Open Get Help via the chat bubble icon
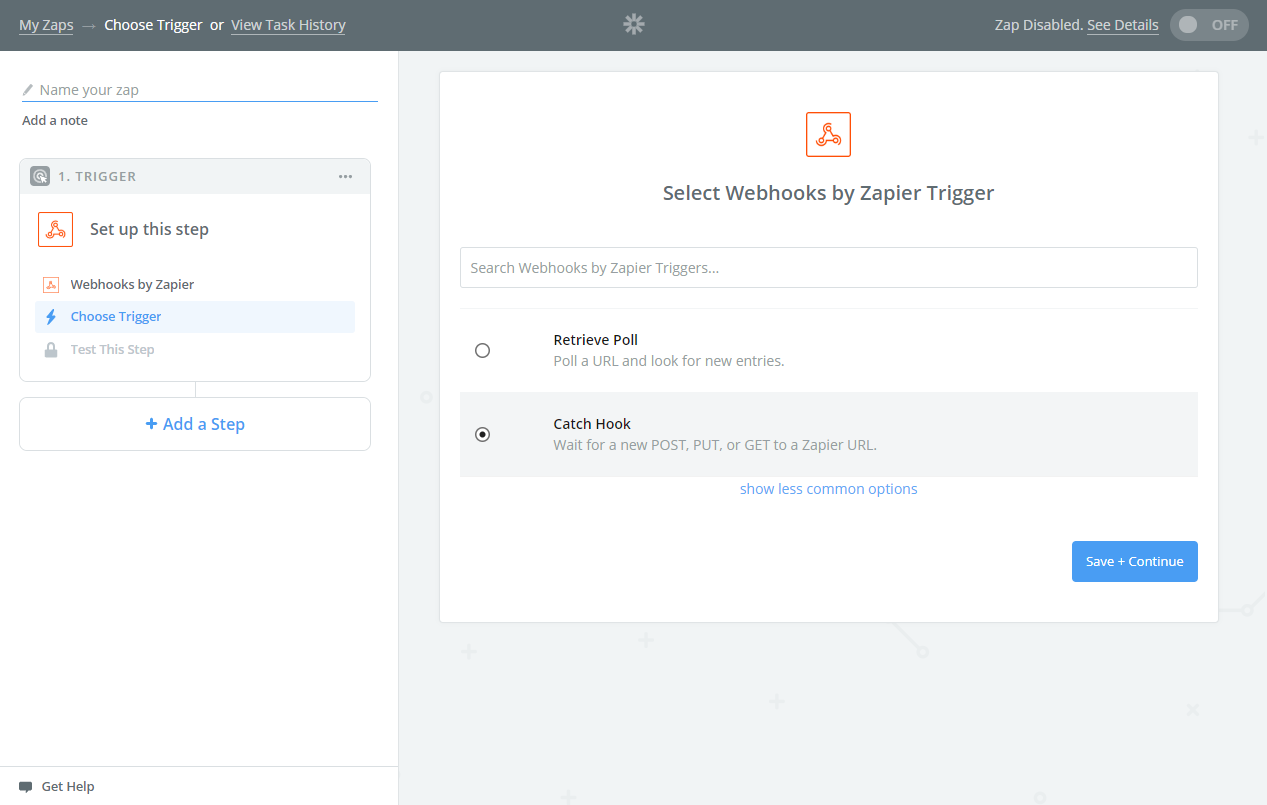 pos(27,786)
